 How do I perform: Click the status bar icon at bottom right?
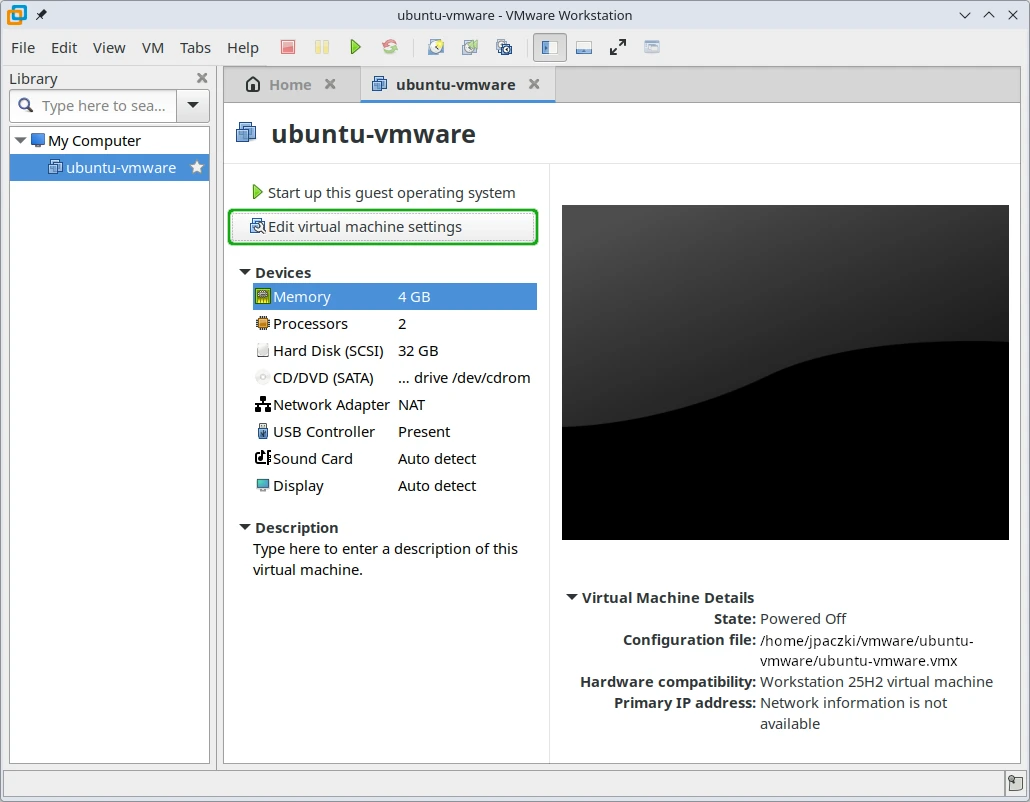1014,783
